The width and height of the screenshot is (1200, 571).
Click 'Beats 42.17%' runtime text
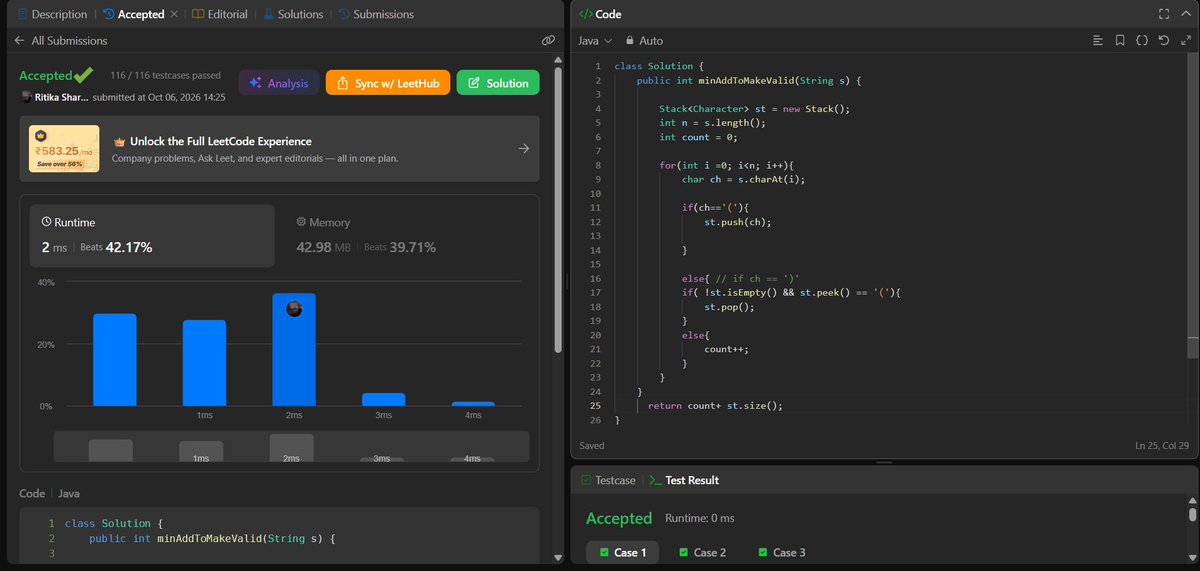point(115,247)
